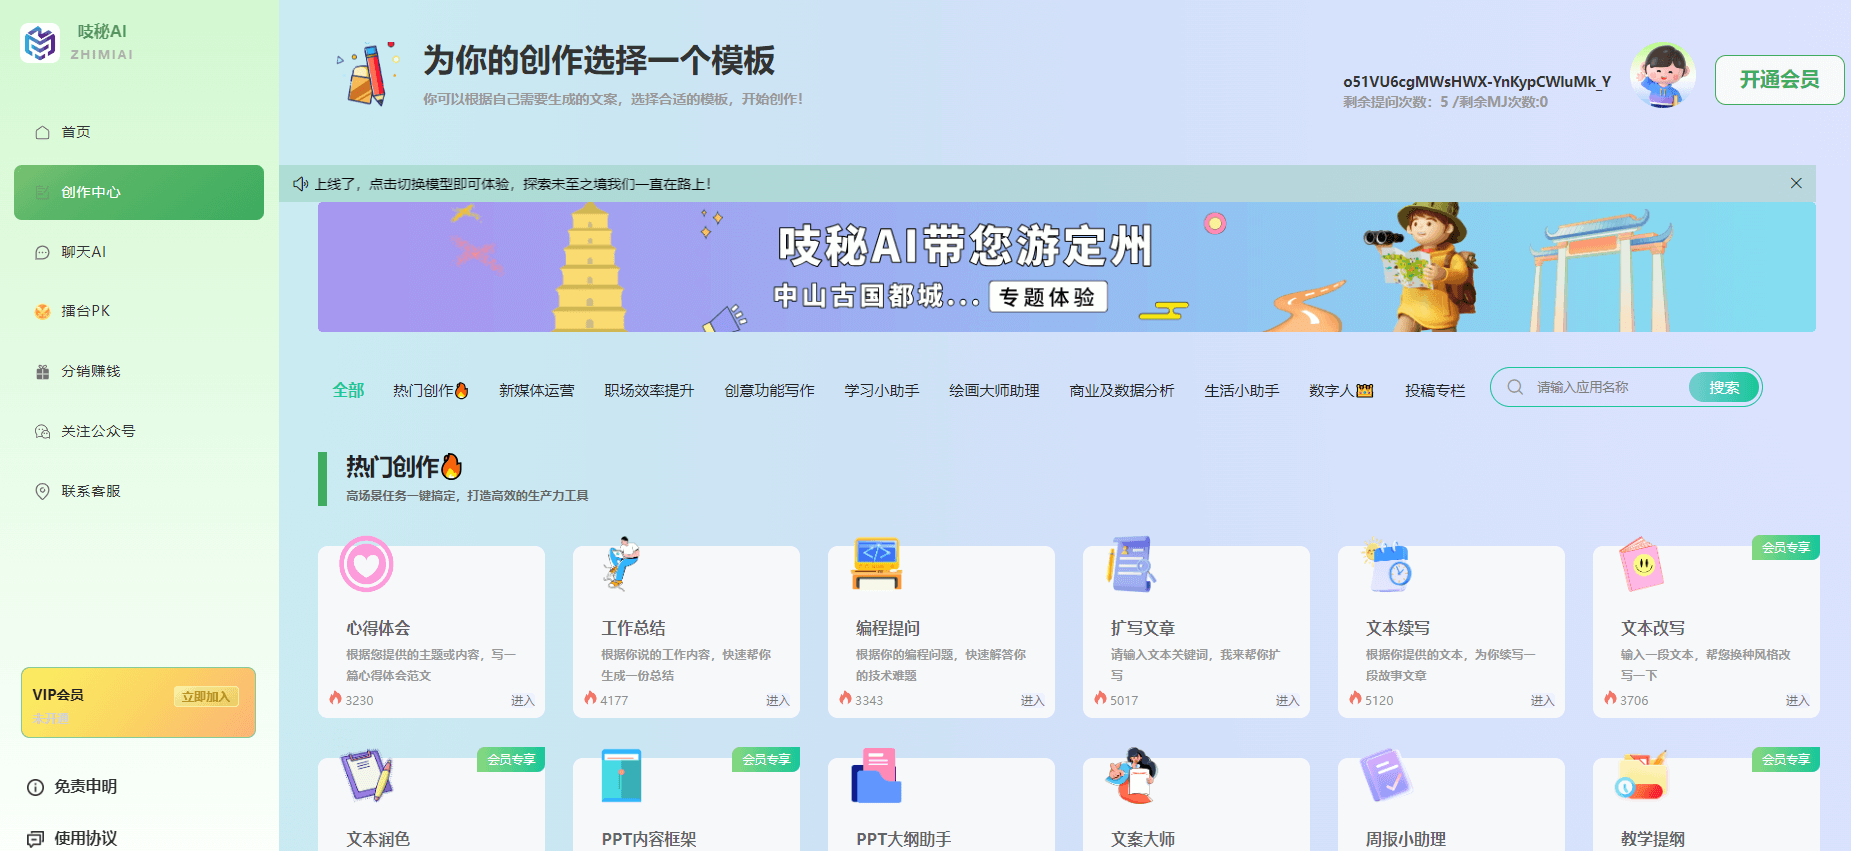1851x851 pixels.
Task: Click the 周报小助理 purple note icon
Action: (1386, 775)
